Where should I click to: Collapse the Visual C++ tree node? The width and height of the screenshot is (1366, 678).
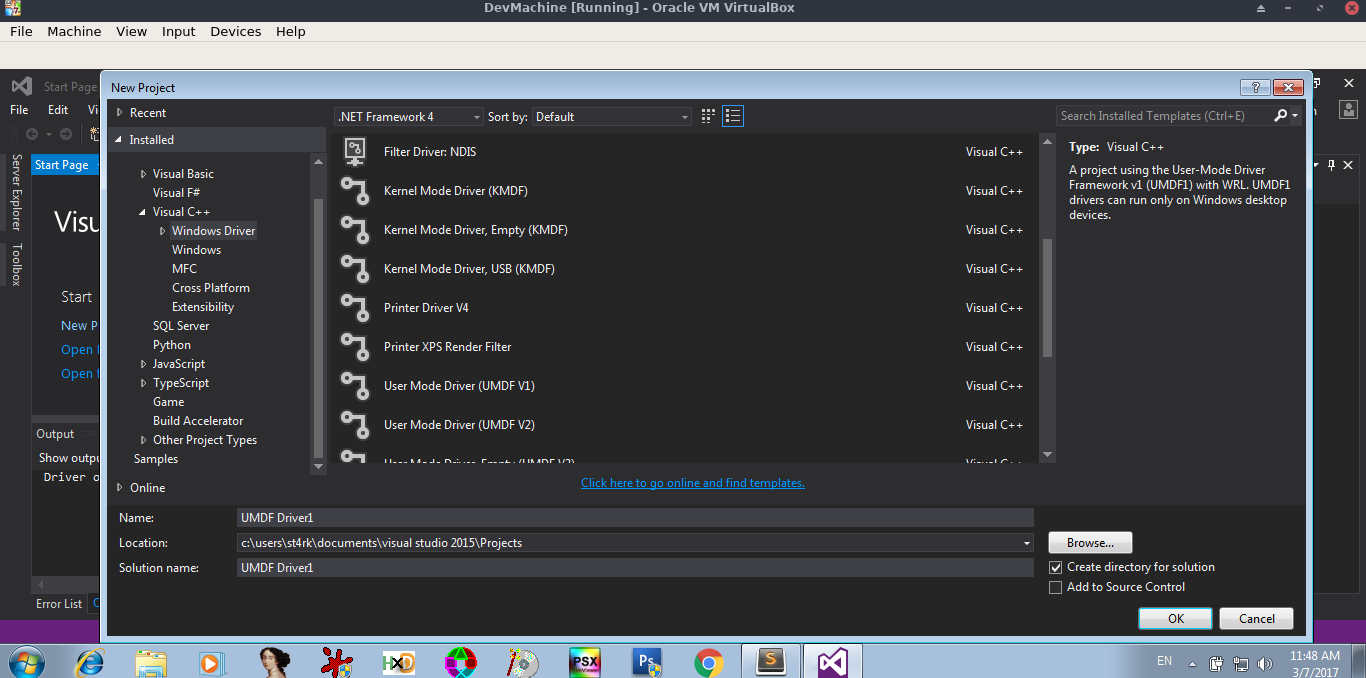pyautogui.click(x=143, y=212)
